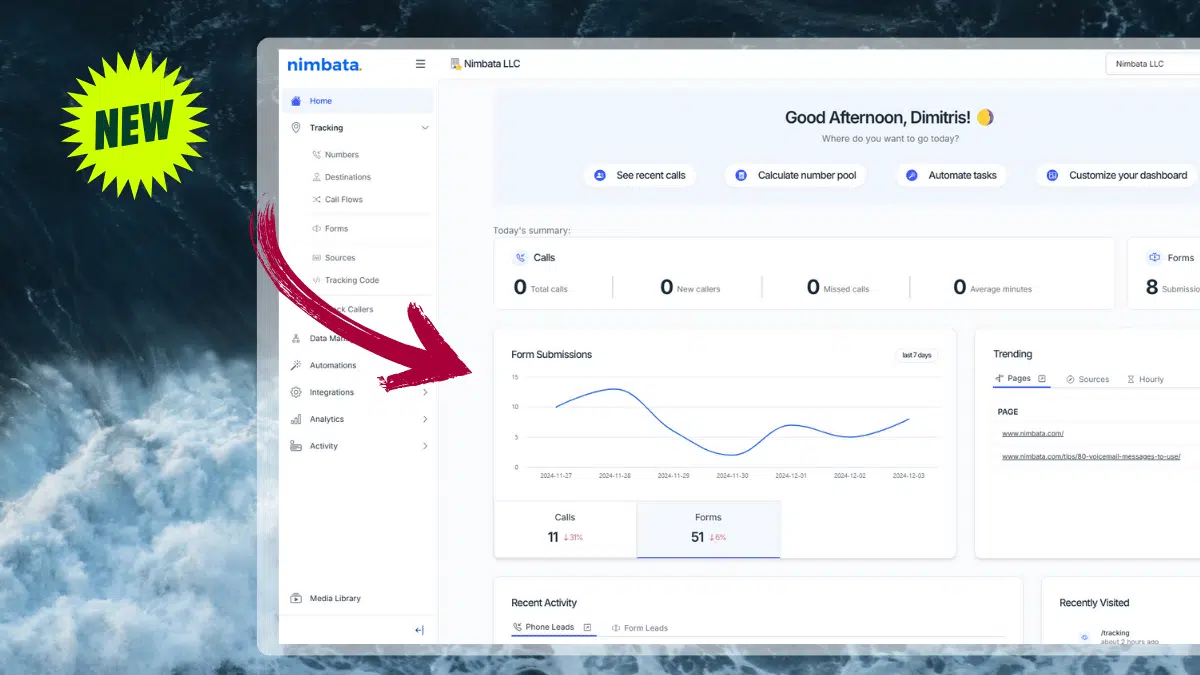The width and height of the screenshot is (1200, 675).
Task: Click the Home icon in sidebar
Action: 296,101
